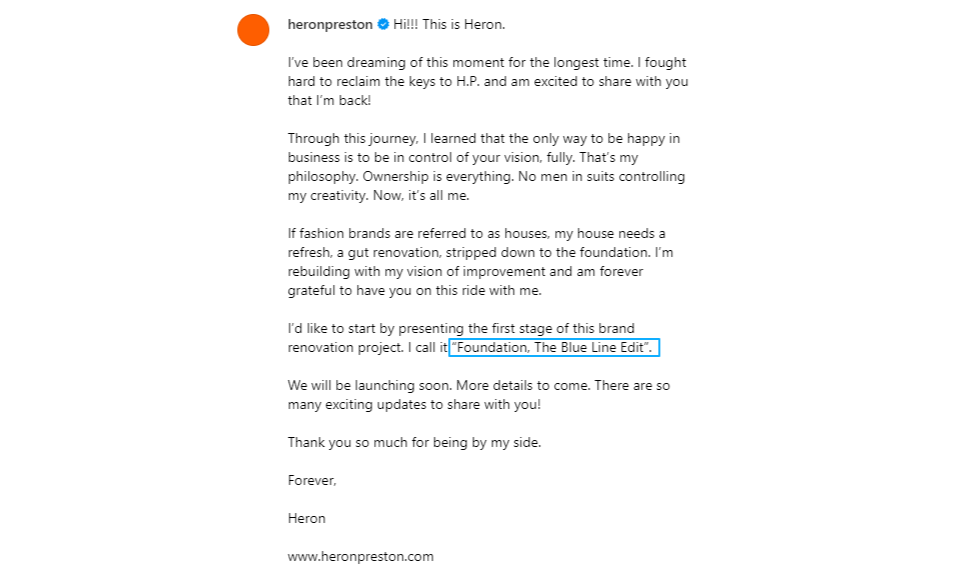Click the www.heronpreston.com website text

pyautogui.click(x=360, y=557)
